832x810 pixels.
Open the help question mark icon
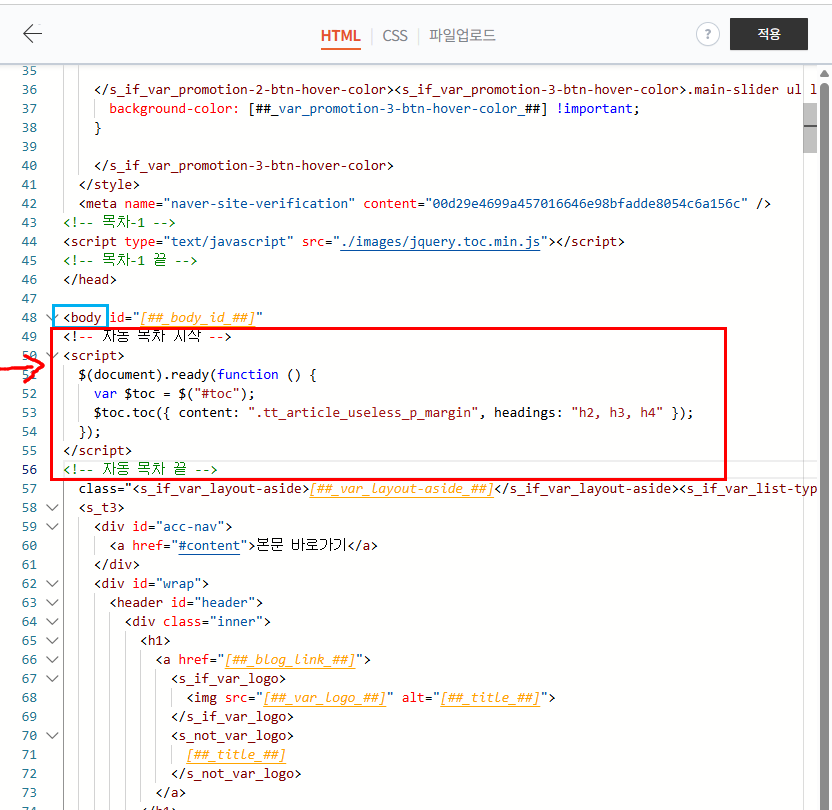point(707,34)
